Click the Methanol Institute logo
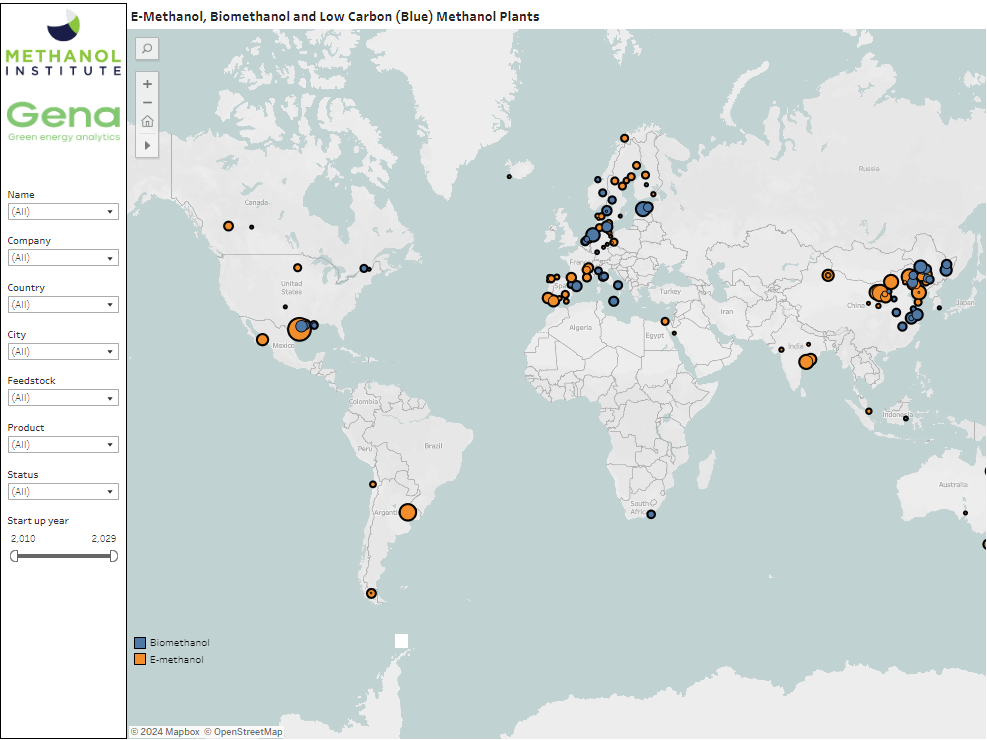Screen dimensions: 987x740 [x=64, y=43]
